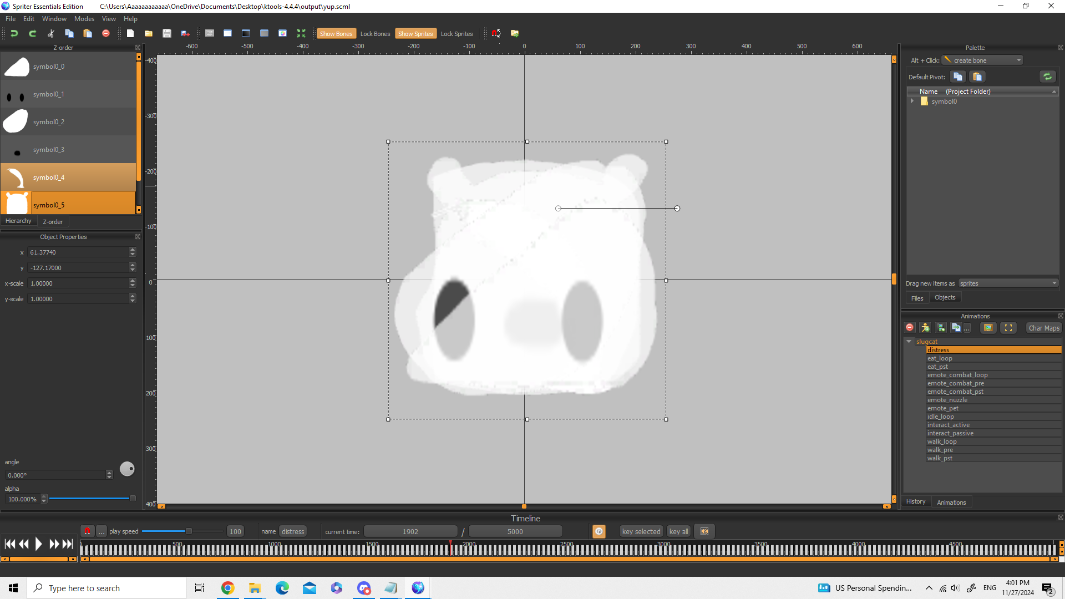Click the Copy icon in the toolbar
The width and height of the screenshot is (1065, 599).
coord(68,33)
